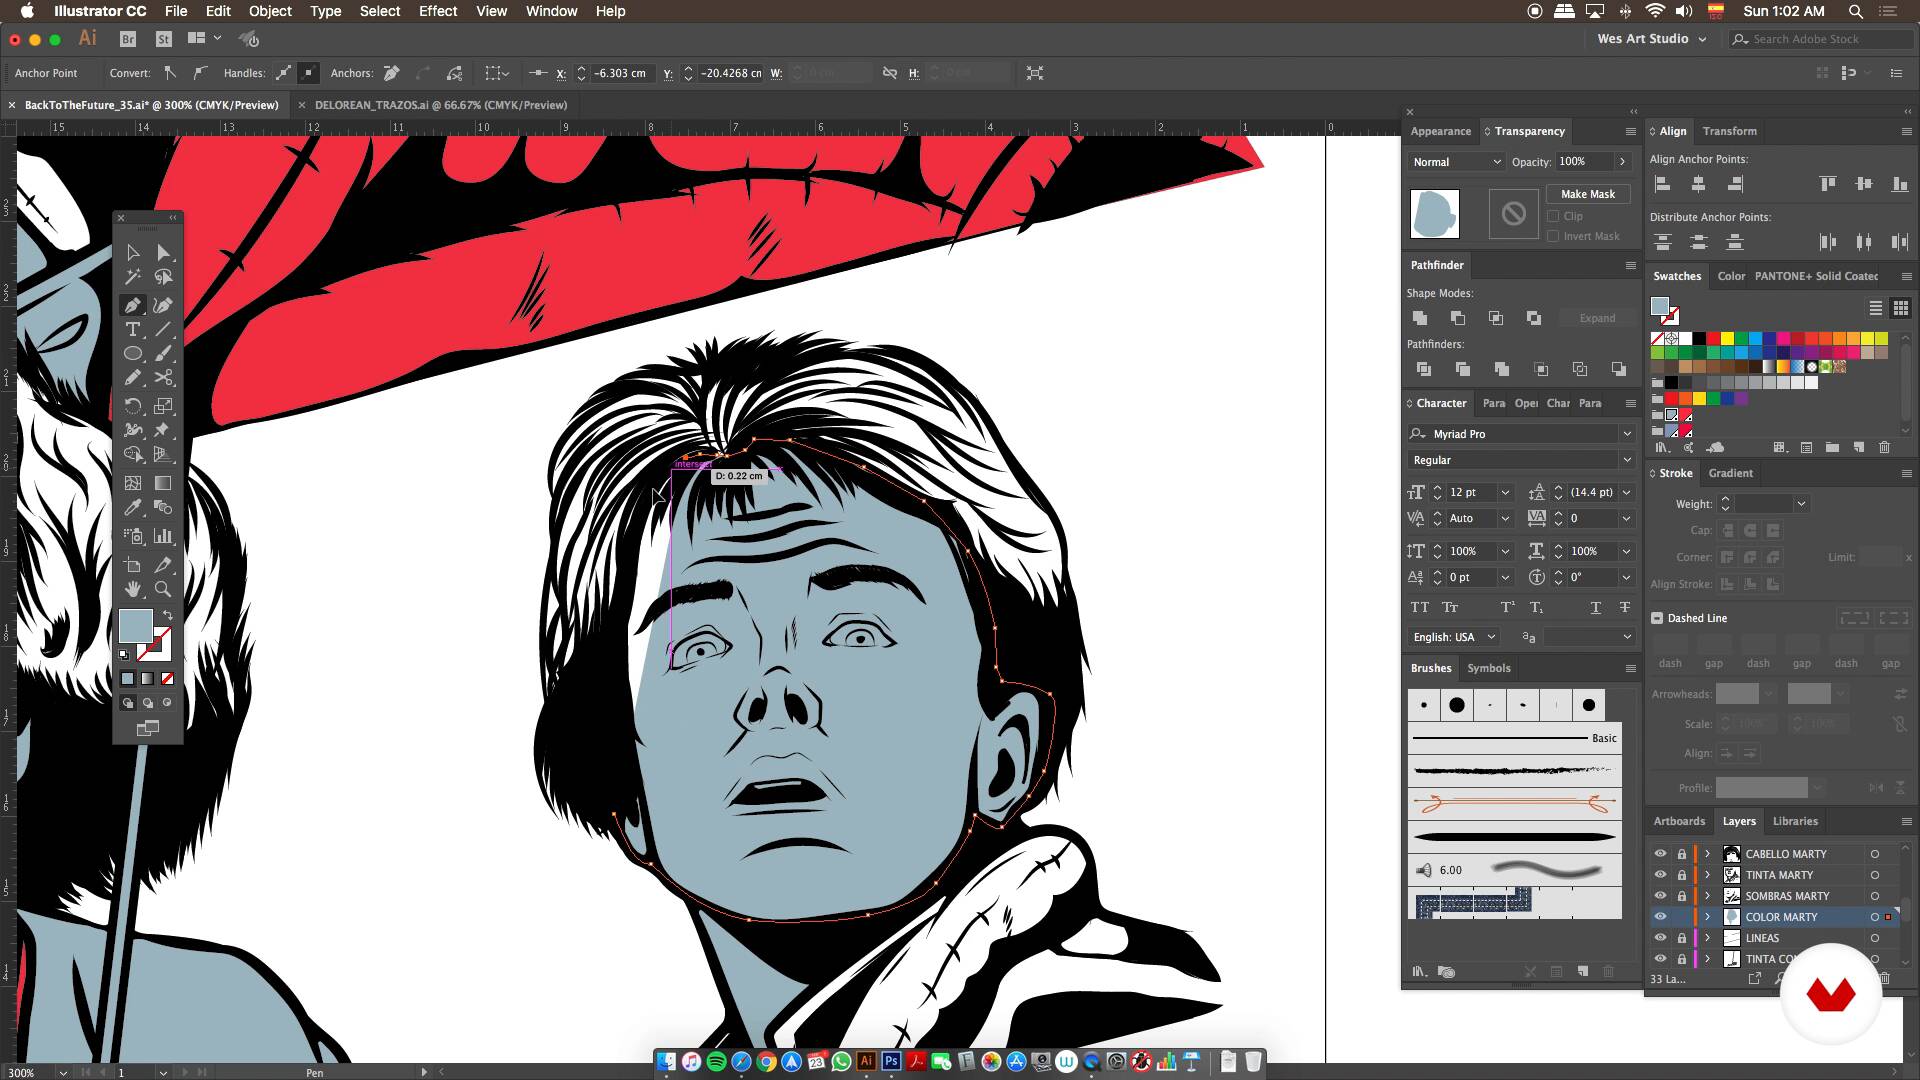Expand the COLOR MARTY layer contents
This screenshot has width=1920, height=1080.
pyautogui.click(x=1707, y=917)
